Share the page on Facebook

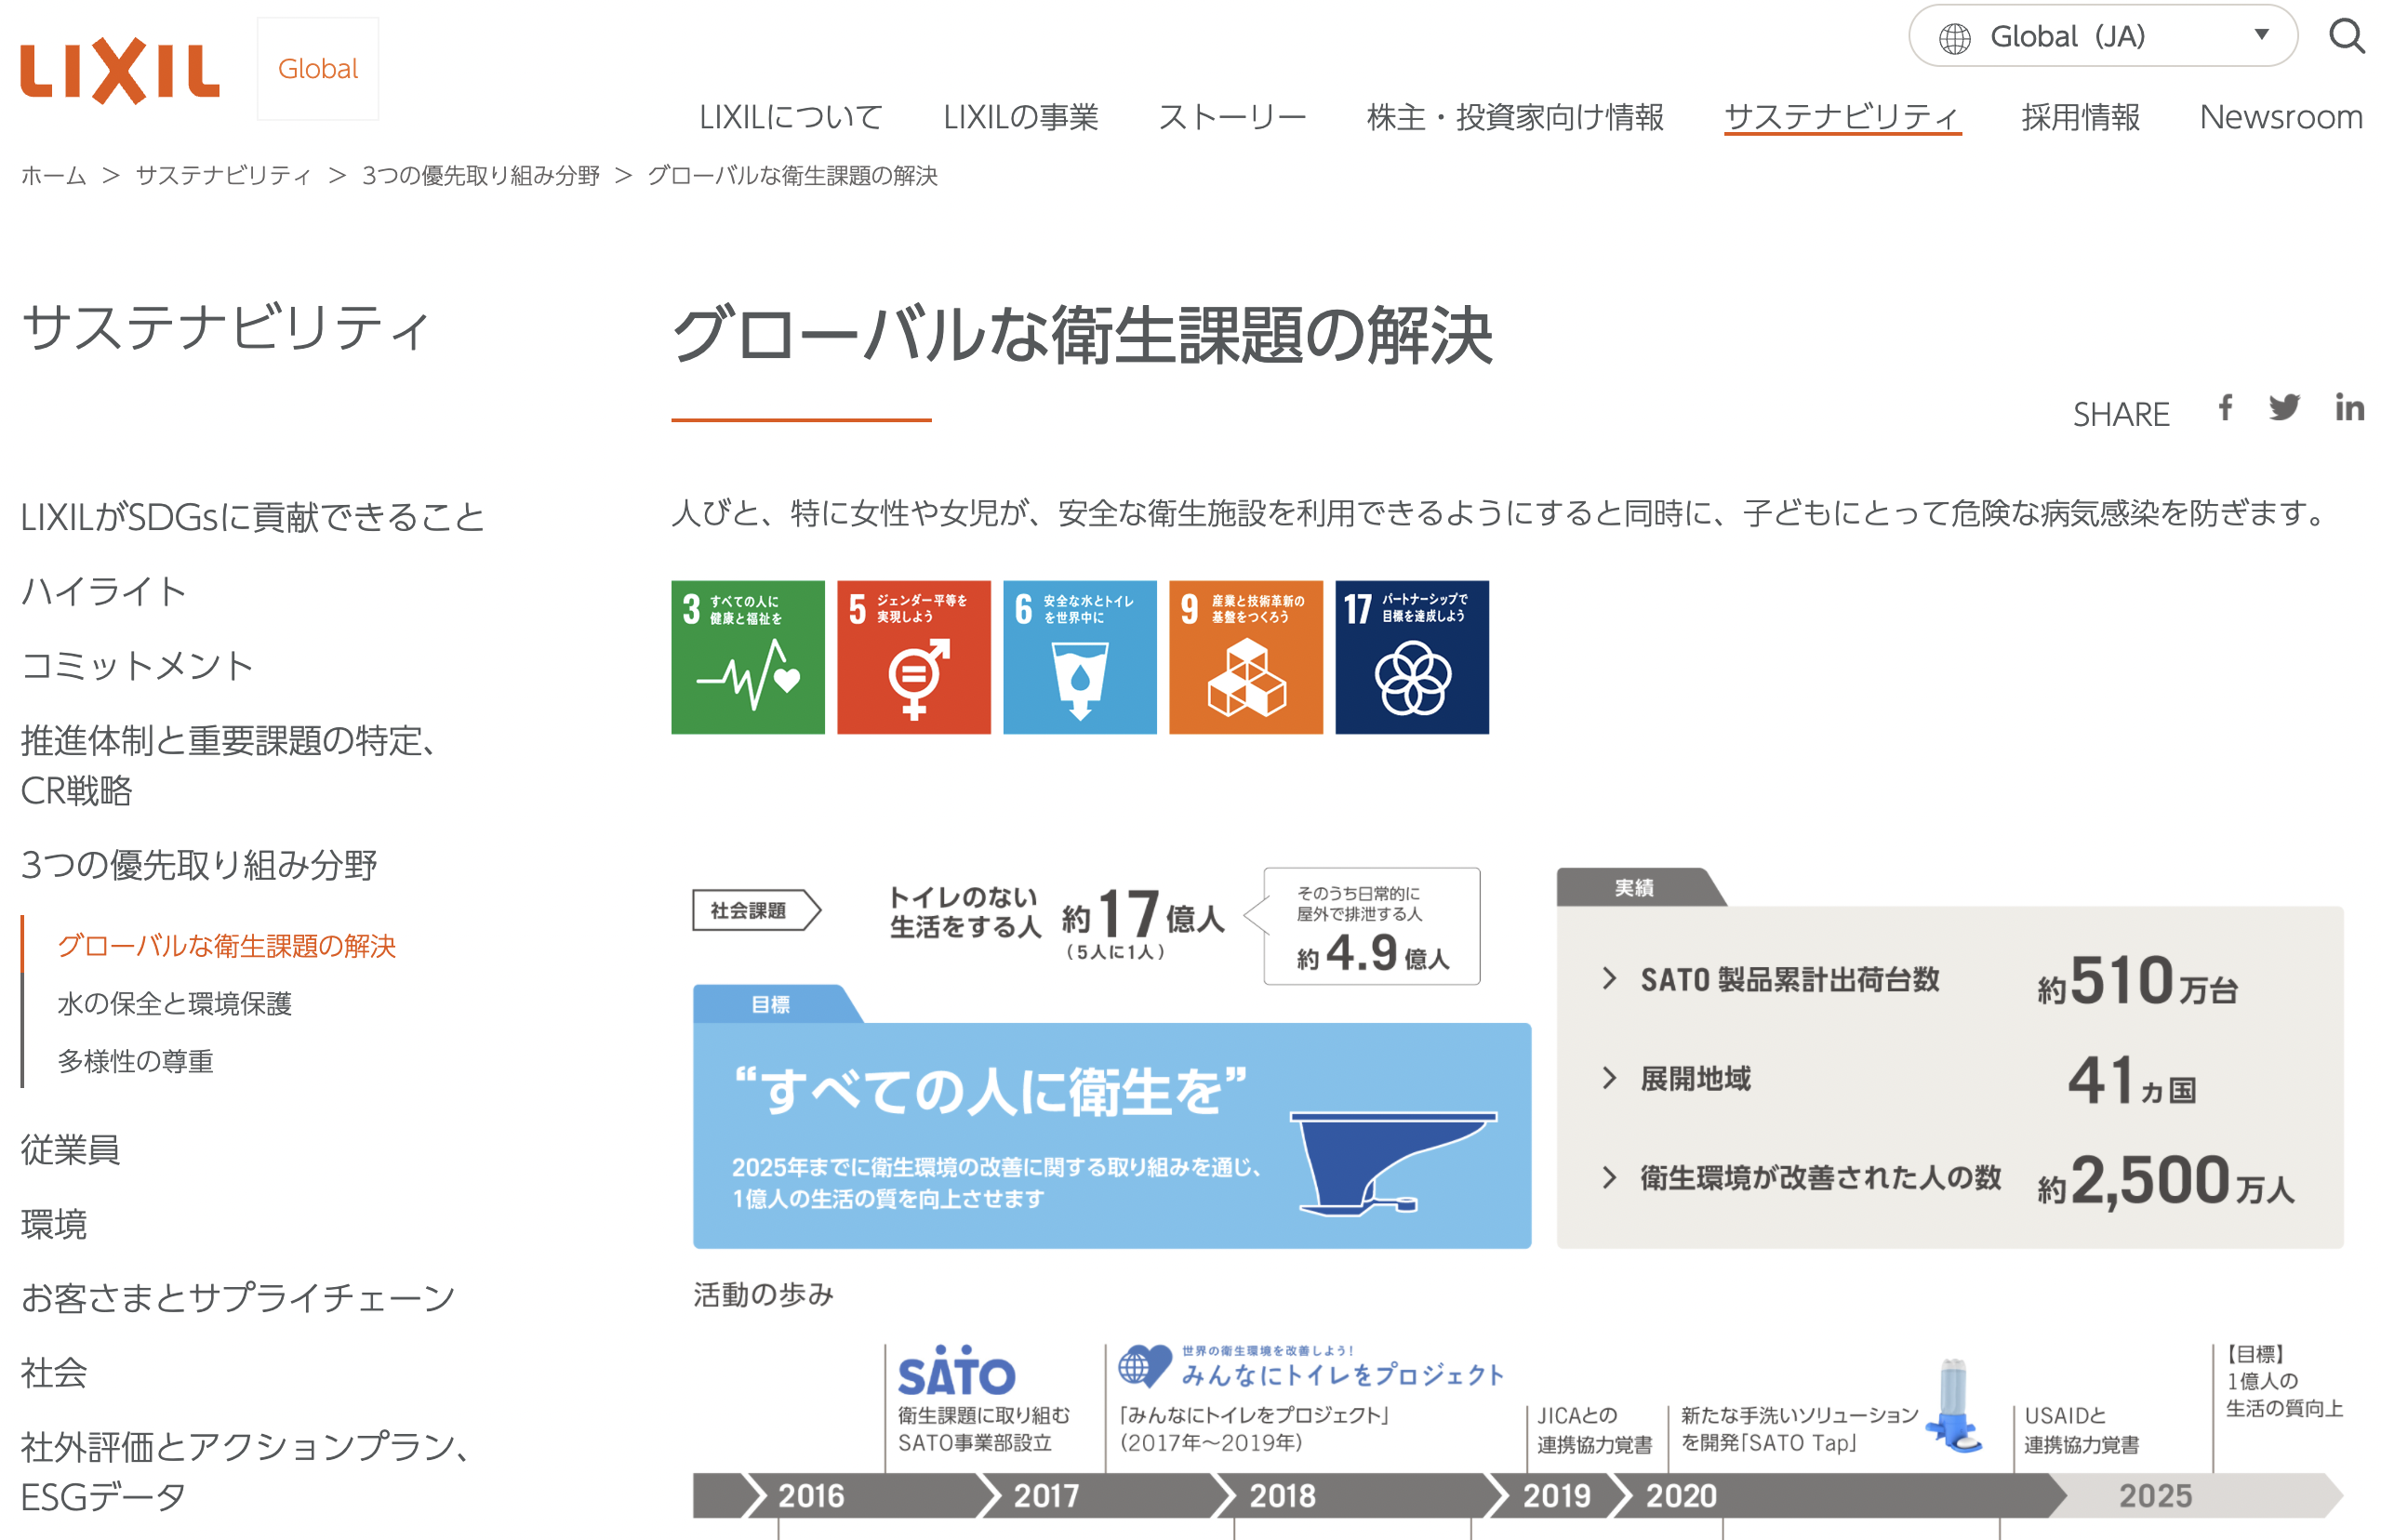tap(2224, 408)
